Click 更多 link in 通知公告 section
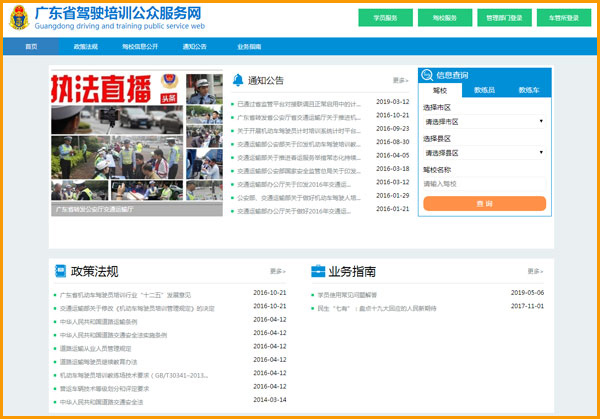Viewport: 600px width, 419px height. pos(400,80)
